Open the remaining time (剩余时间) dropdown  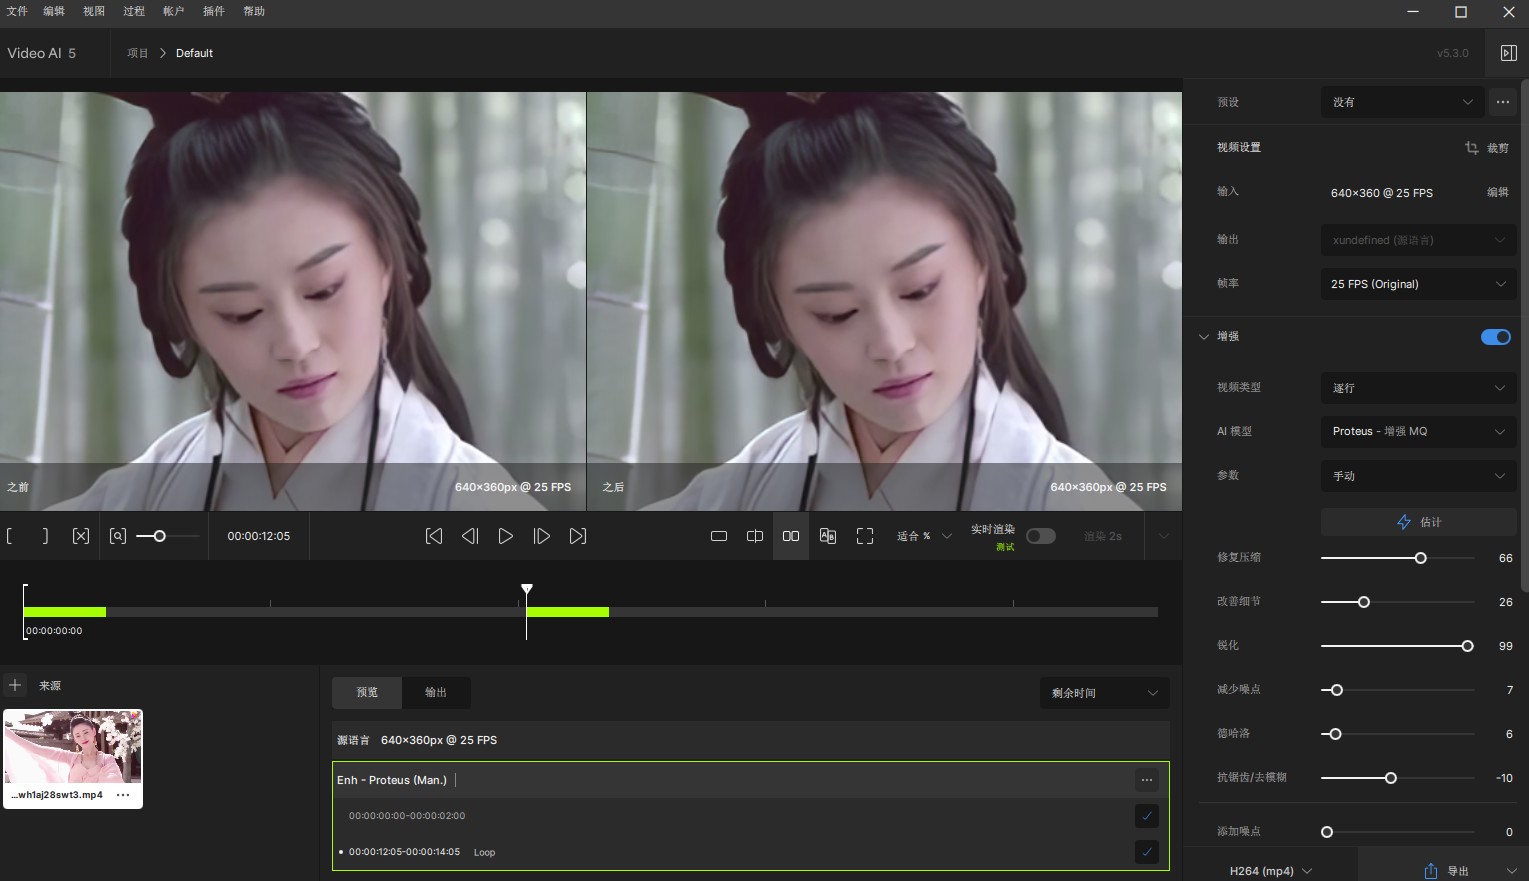[x=1105, y=693]
